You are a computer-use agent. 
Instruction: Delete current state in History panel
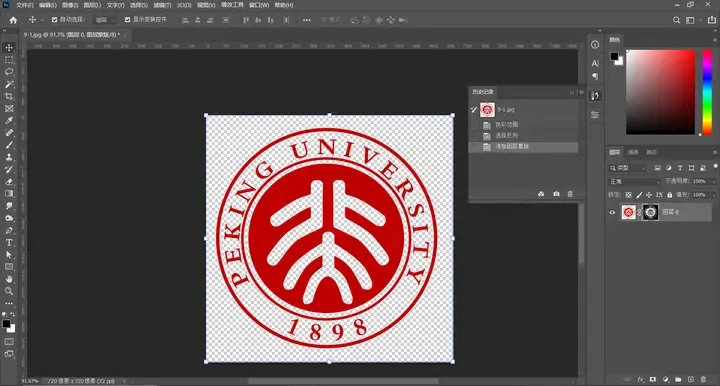click(570, 194)
